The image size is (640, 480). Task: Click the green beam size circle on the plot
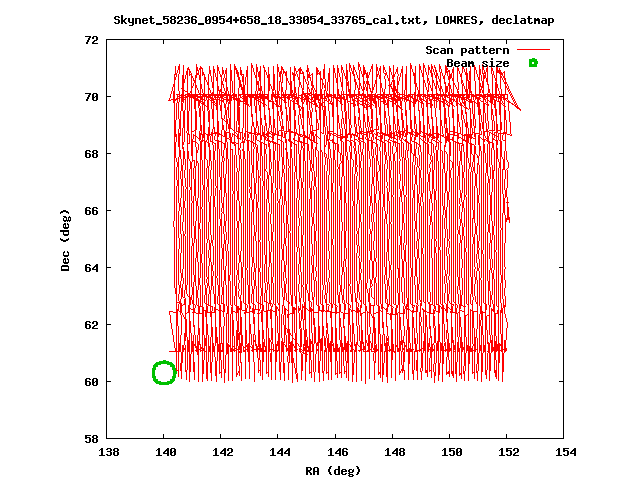pos(164,373)
